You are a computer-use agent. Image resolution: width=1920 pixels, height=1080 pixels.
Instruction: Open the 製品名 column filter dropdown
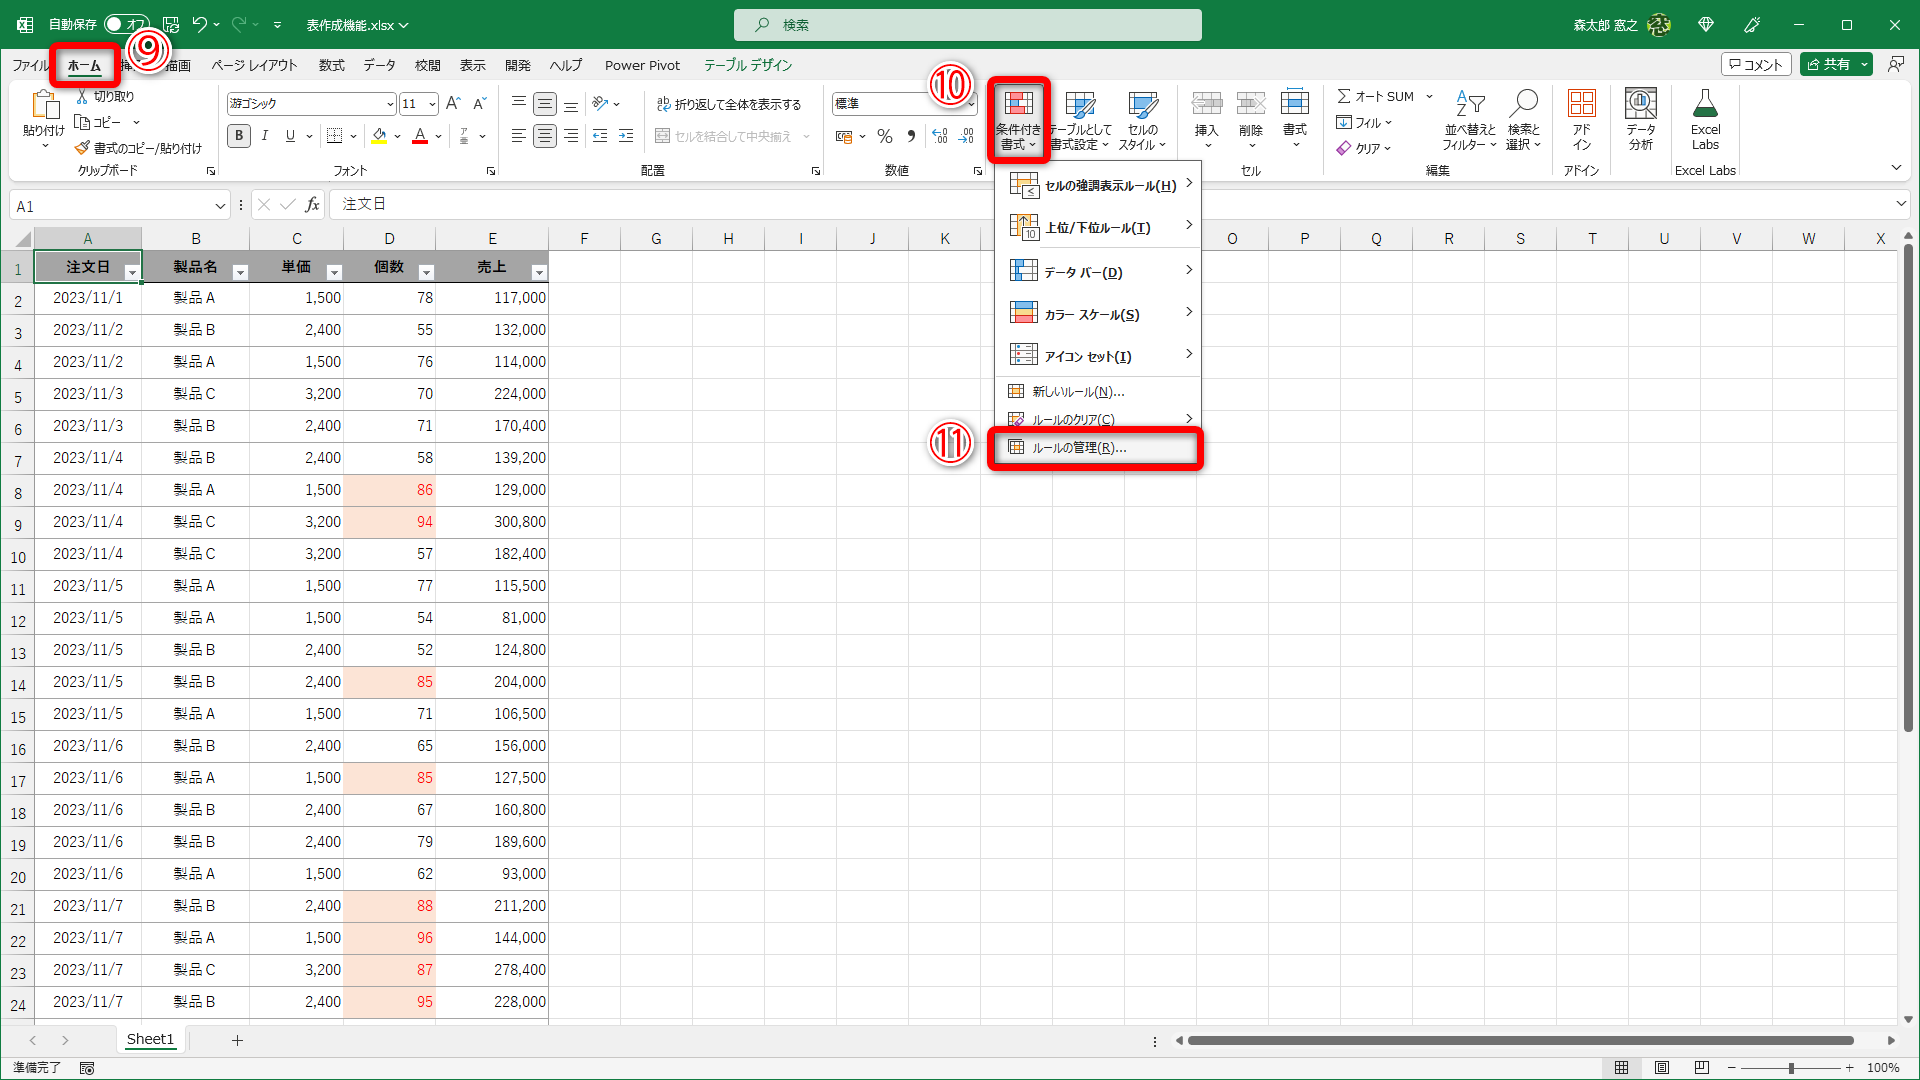[x=240, y=272]
